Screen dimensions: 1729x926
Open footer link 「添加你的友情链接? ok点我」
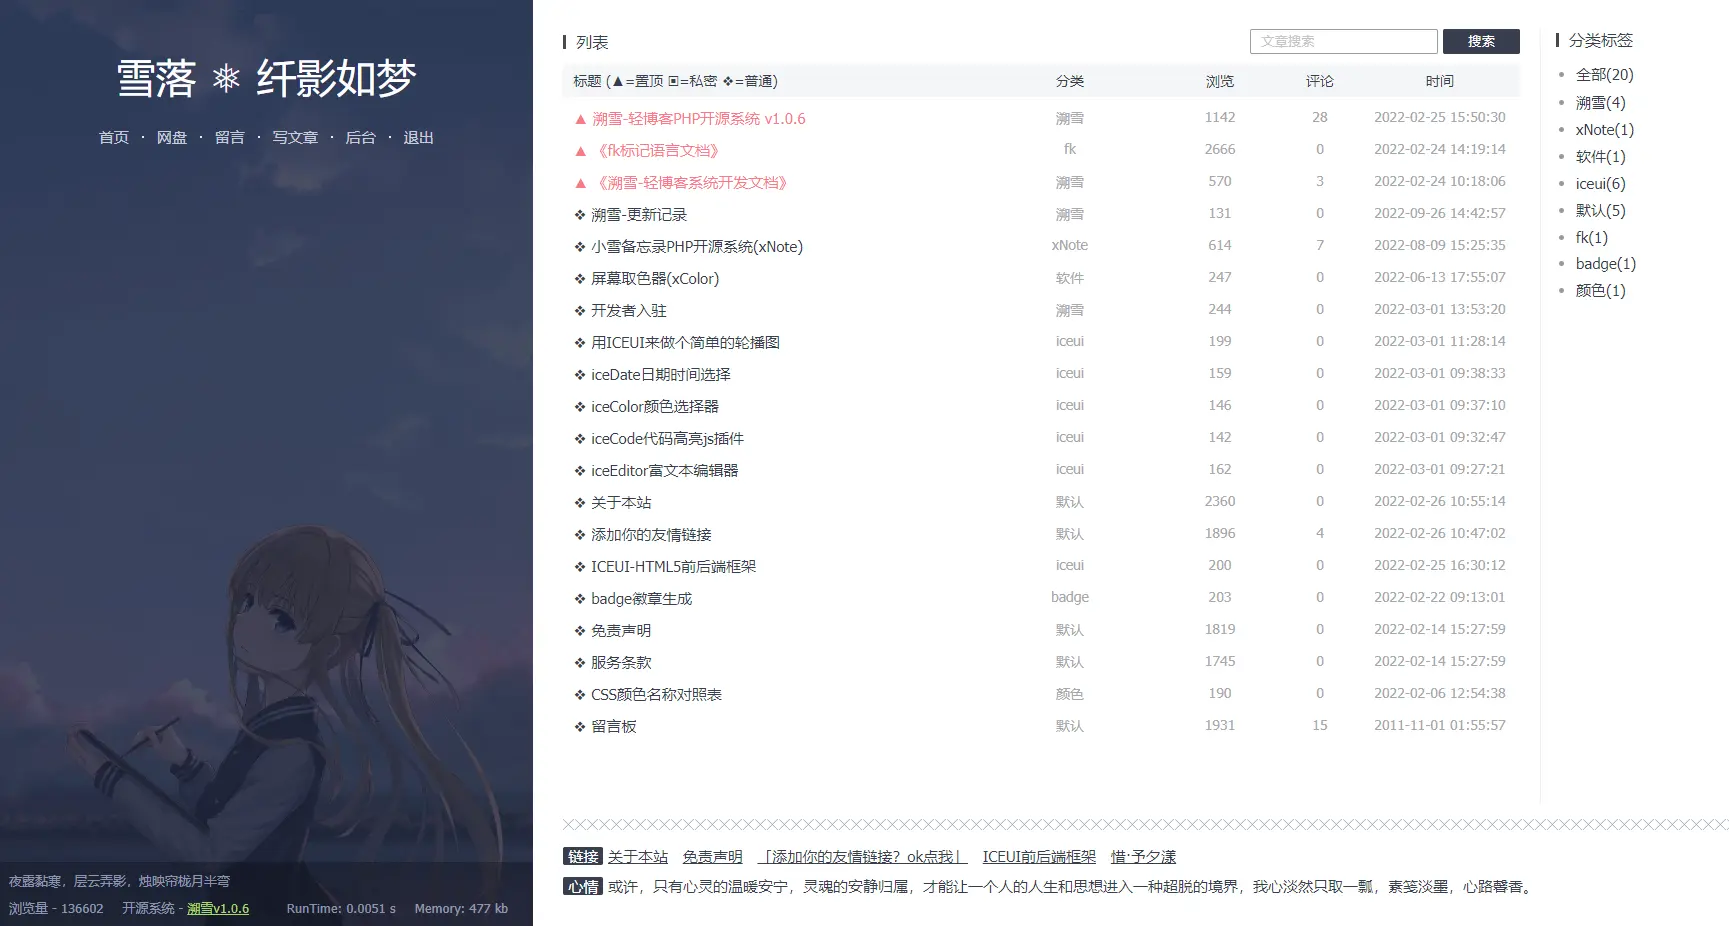(863, 857)
